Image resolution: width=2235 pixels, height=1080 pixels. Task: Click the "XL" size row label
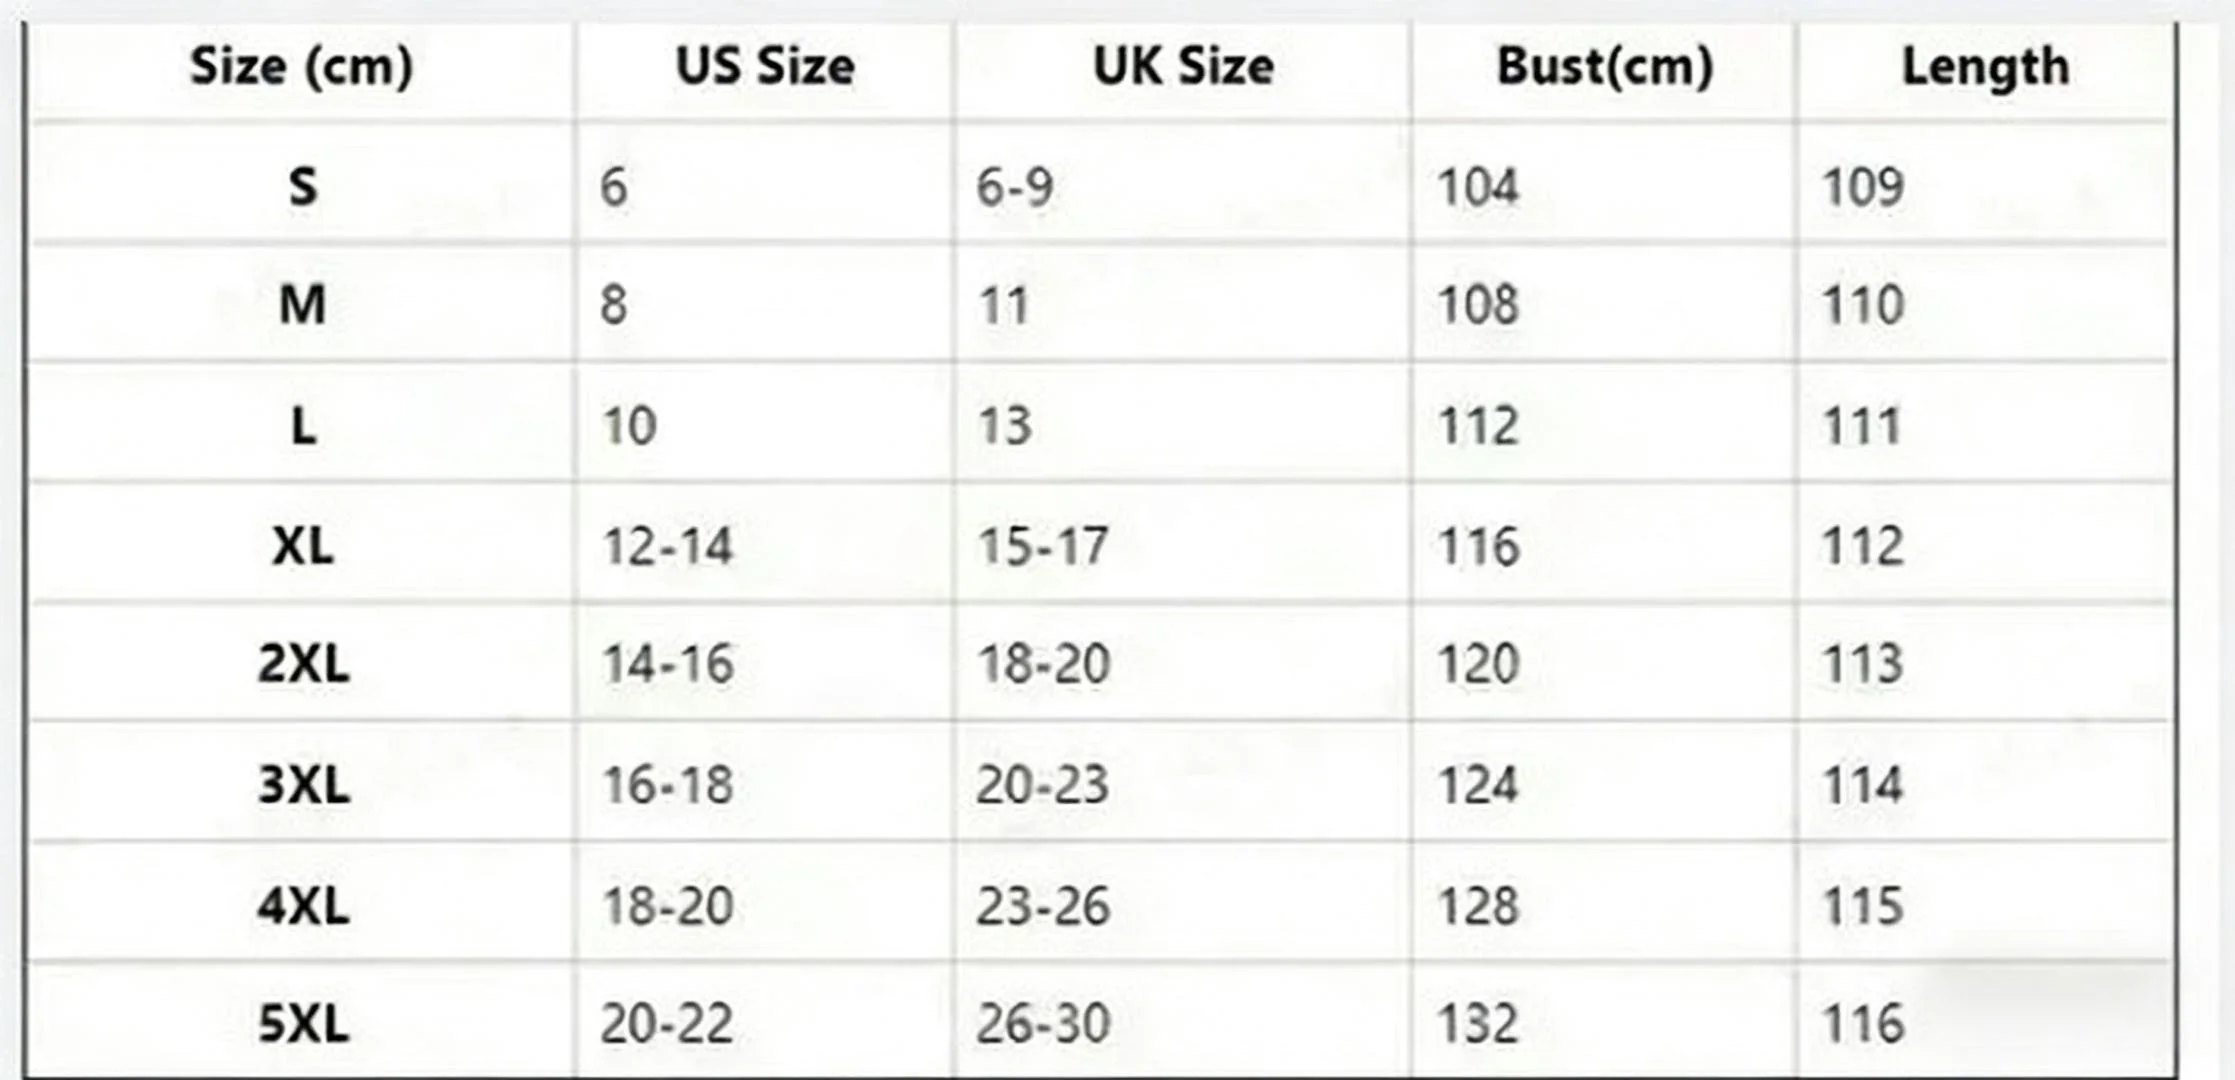[302, 546]
